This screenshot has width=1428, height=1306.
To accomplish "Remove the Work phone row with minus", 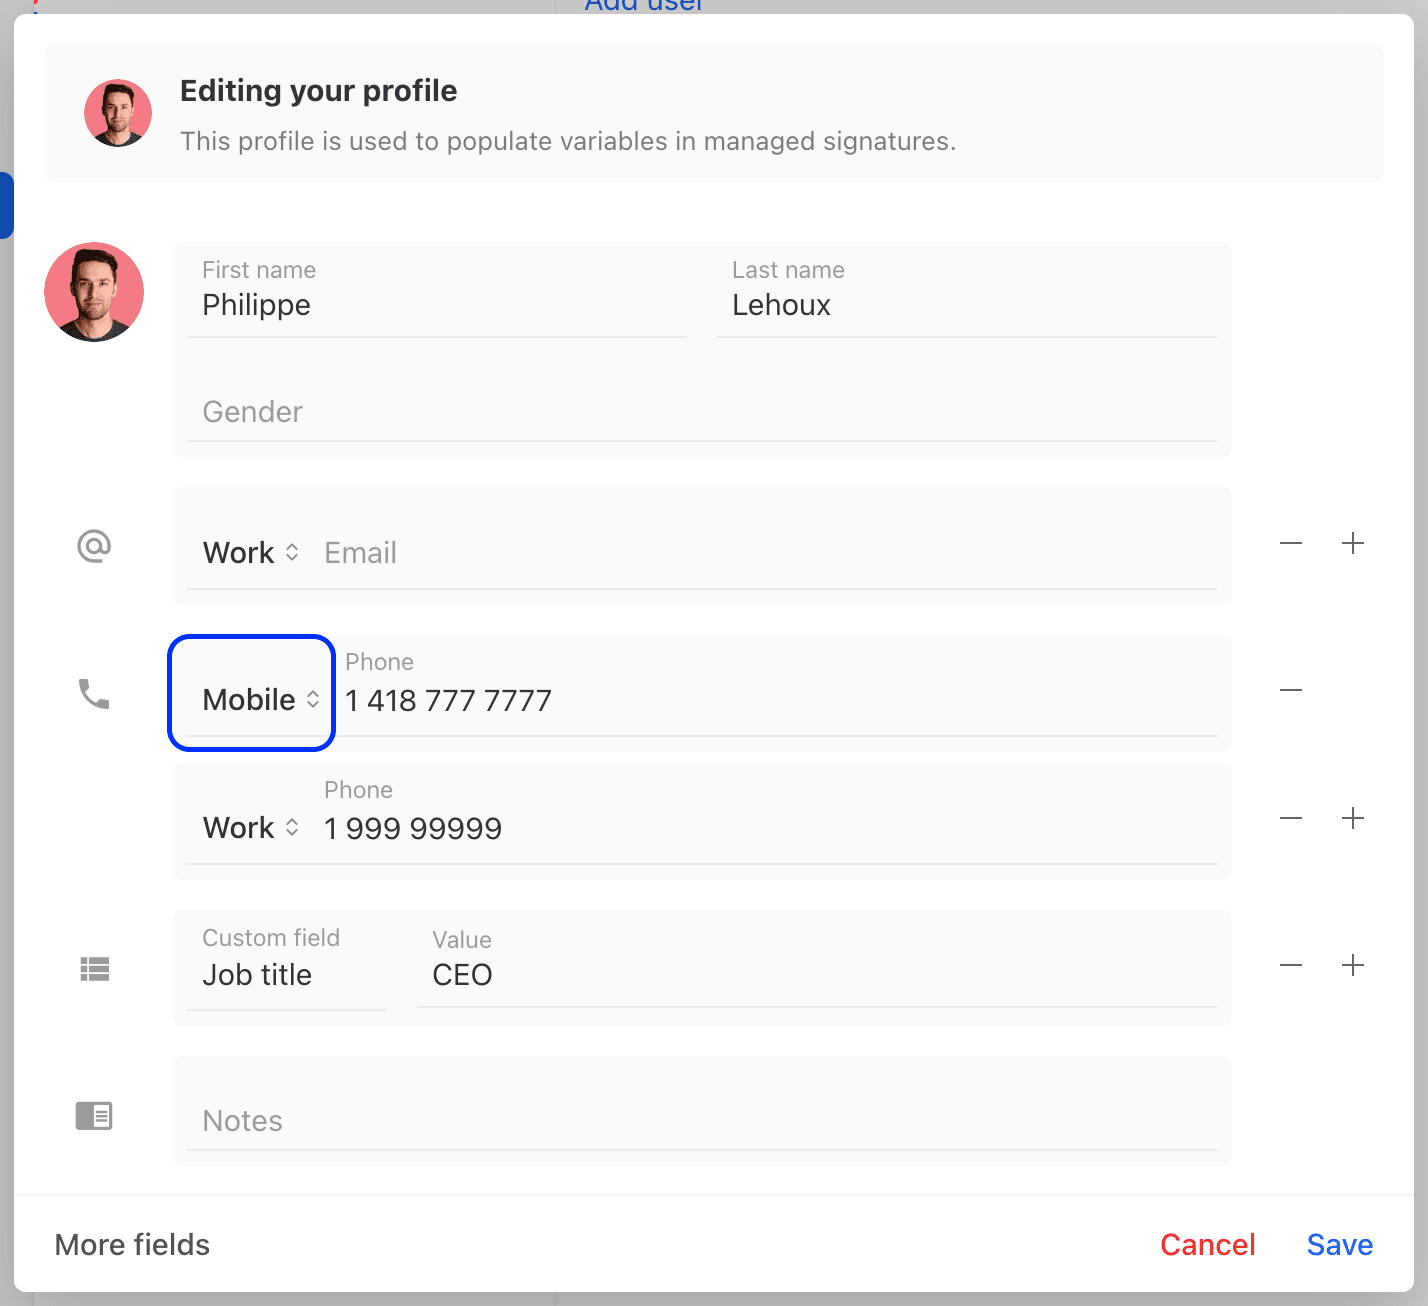I will pos(1291,818).
